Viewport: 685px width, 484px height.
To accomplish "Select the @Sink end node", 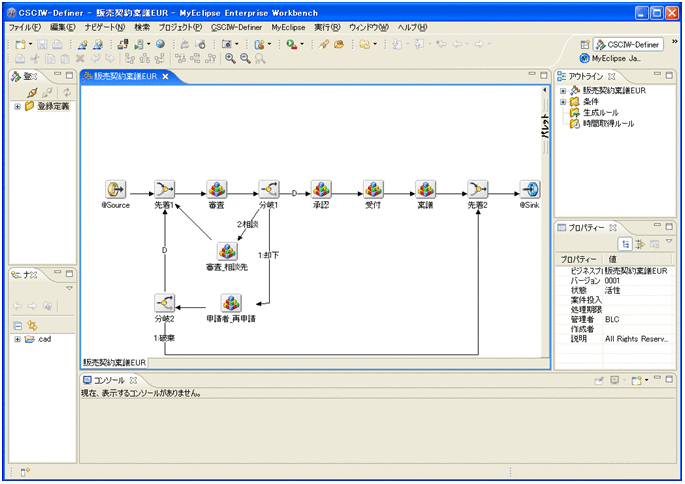I will (530, 189).
